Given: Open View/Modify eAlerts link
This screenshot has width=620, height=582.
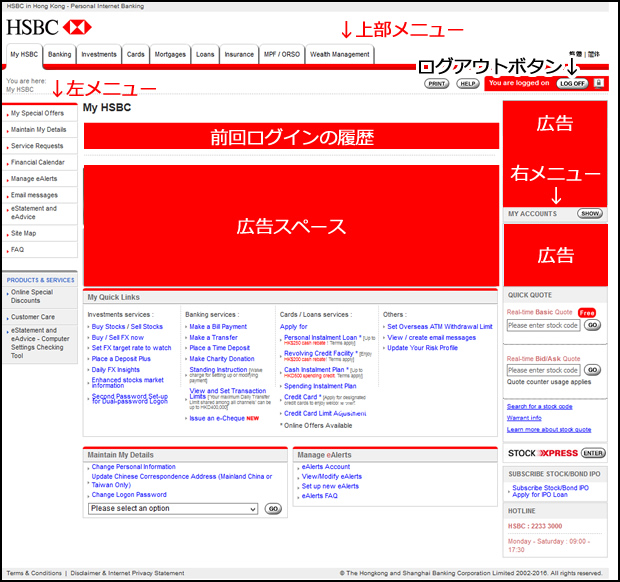Looking at the screenshot, I should [x=331, y=476].
